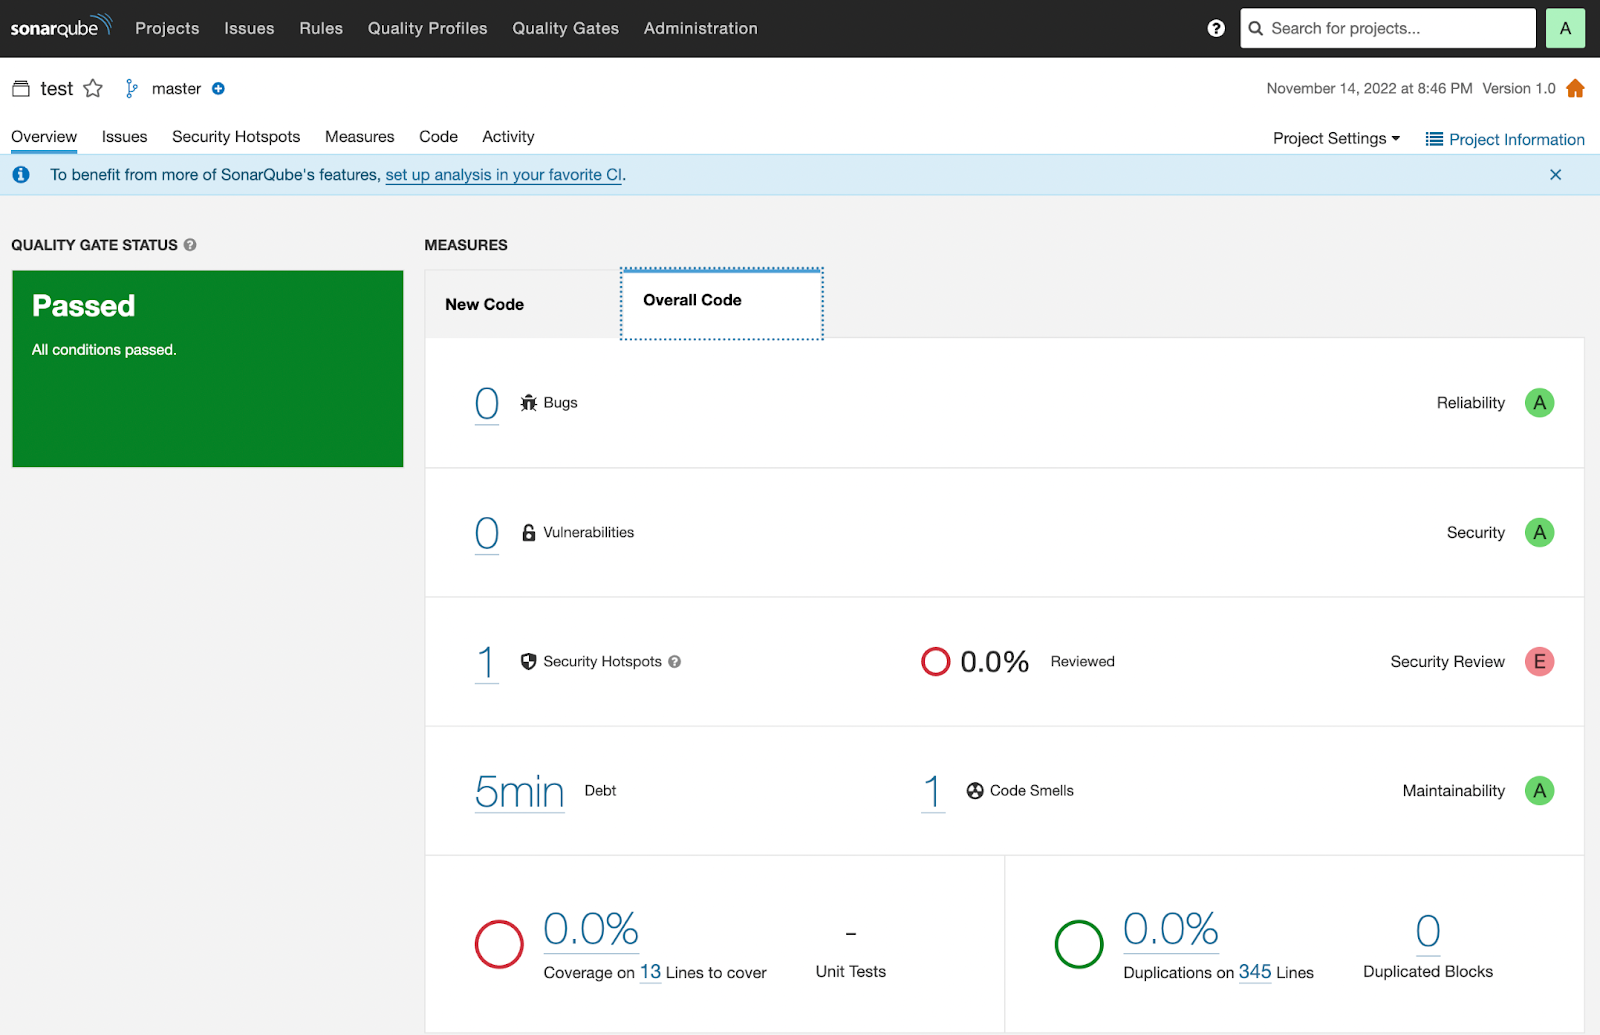Open the help tooltip beside Security Hotspots

click(674, 661)
